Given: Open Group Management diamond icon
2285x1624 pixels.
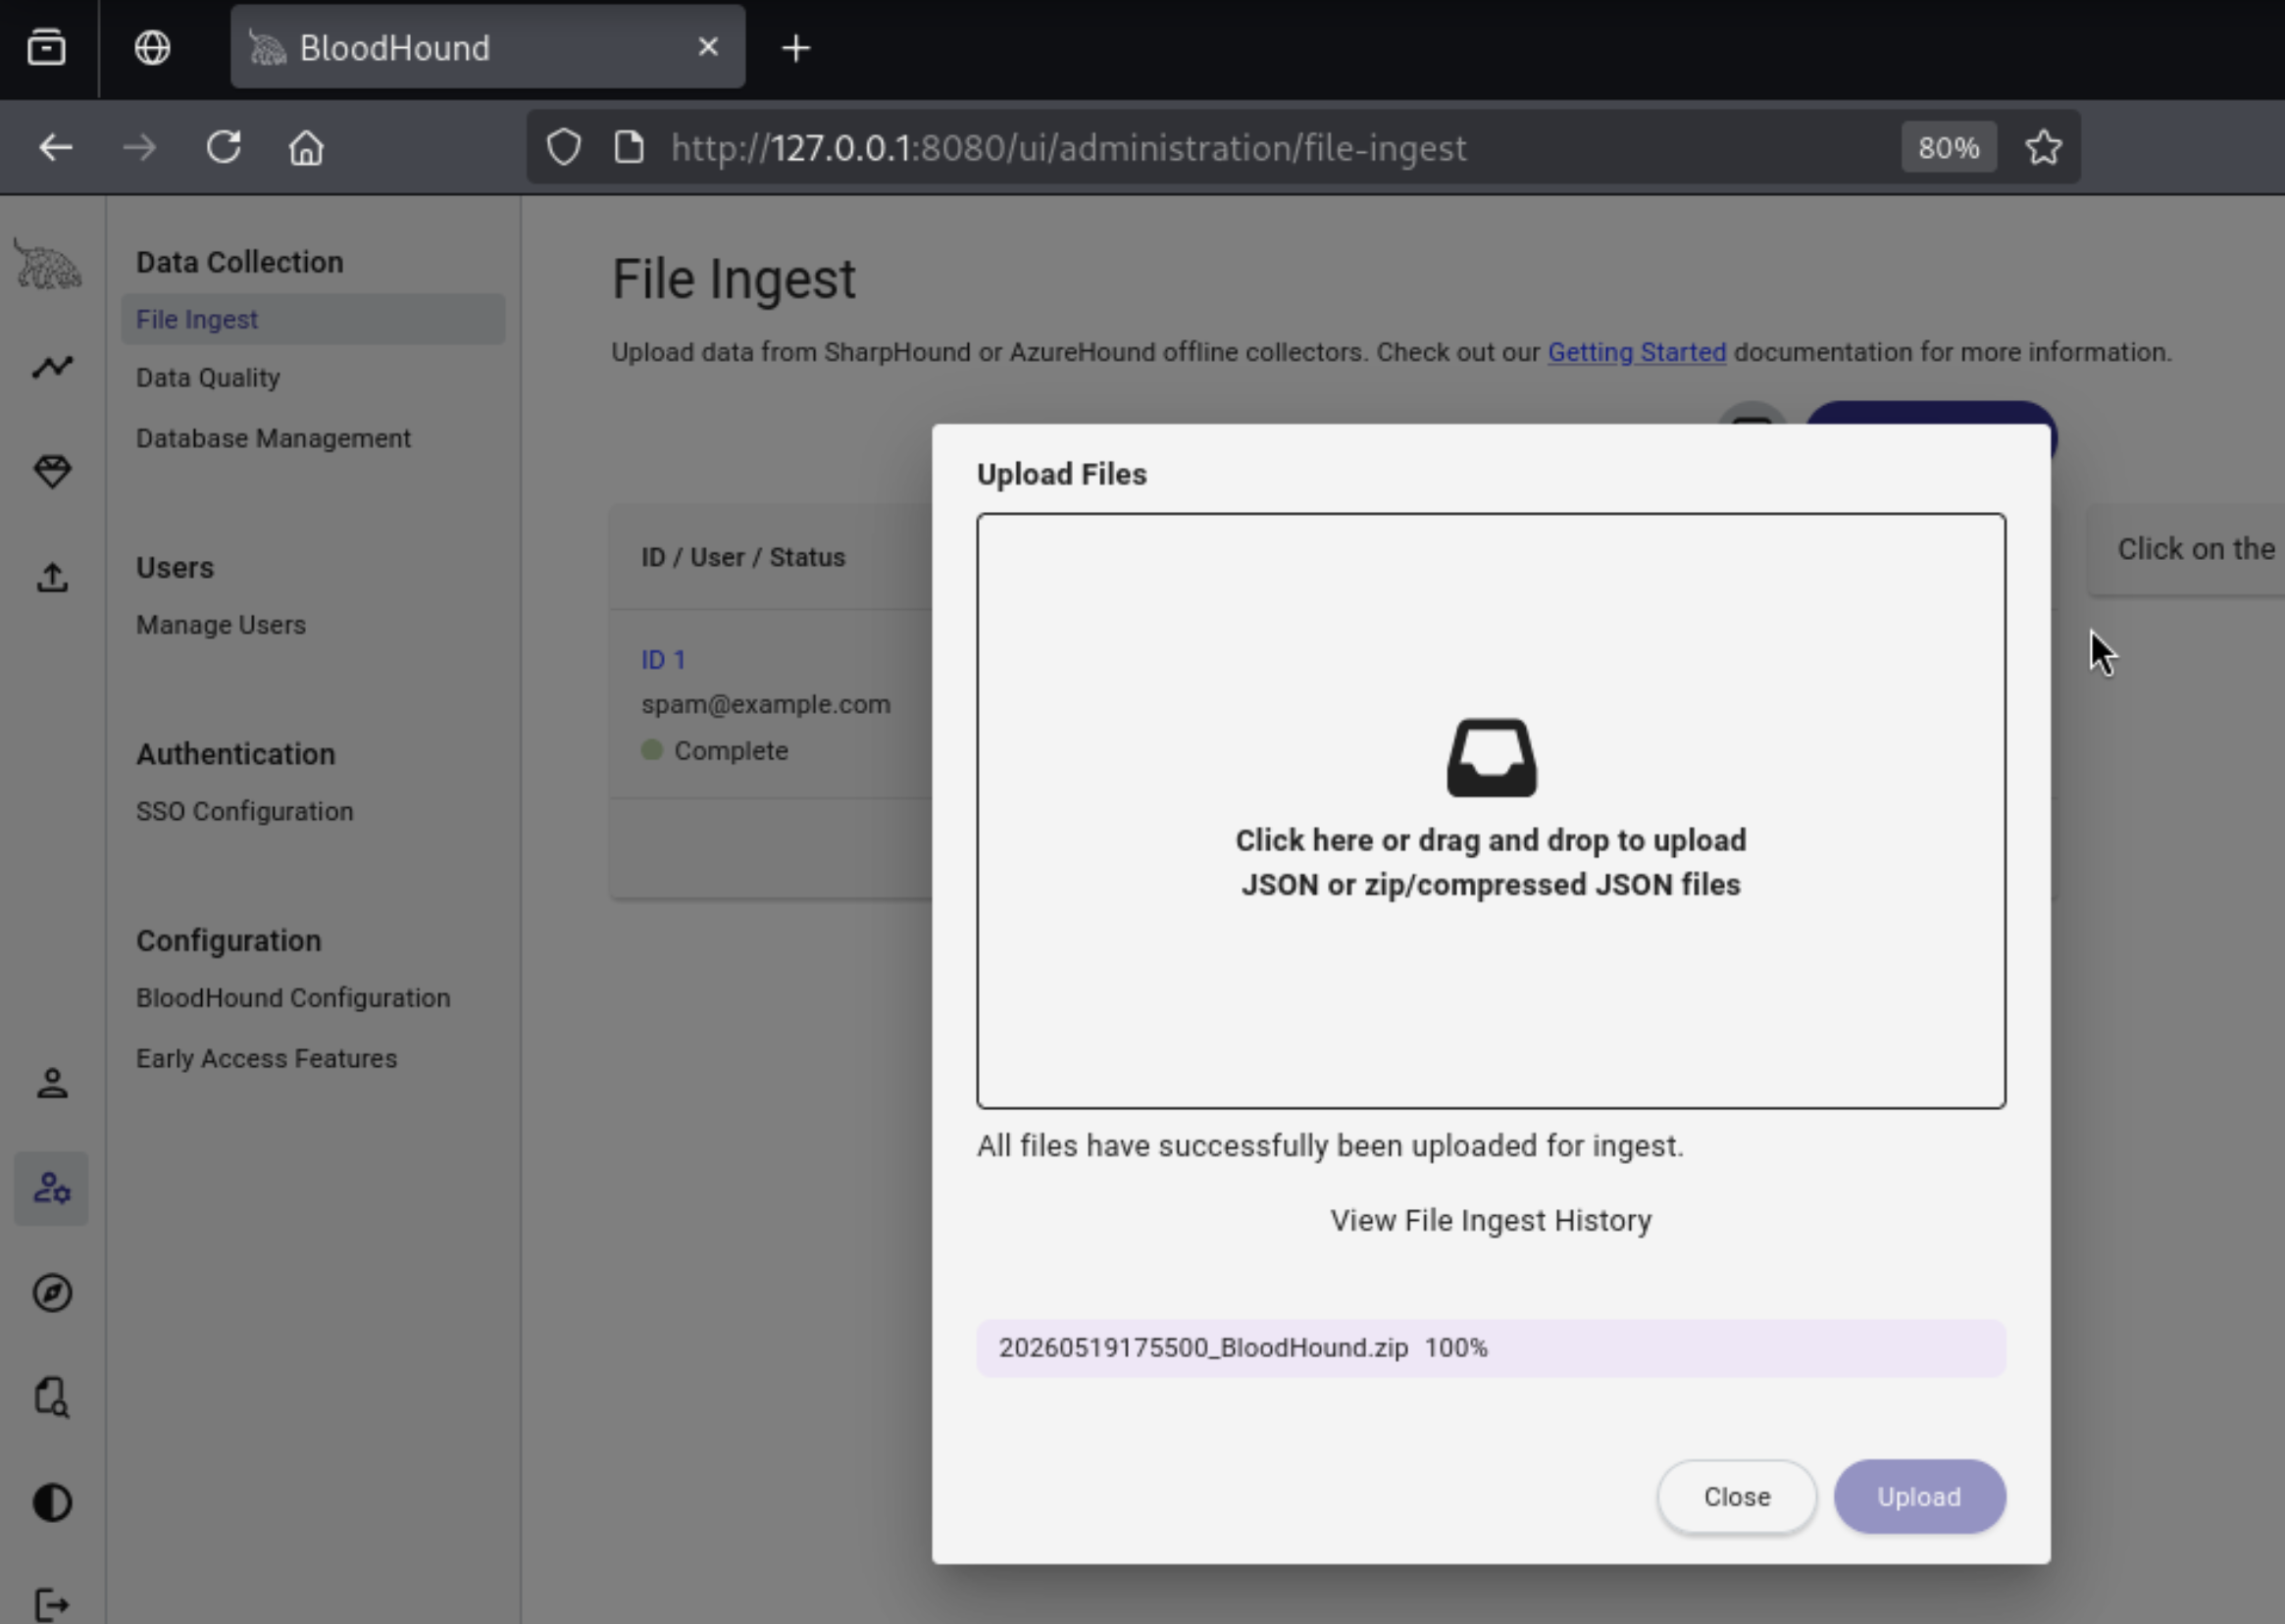Looking at the screenshot, I should coord(52,472).
